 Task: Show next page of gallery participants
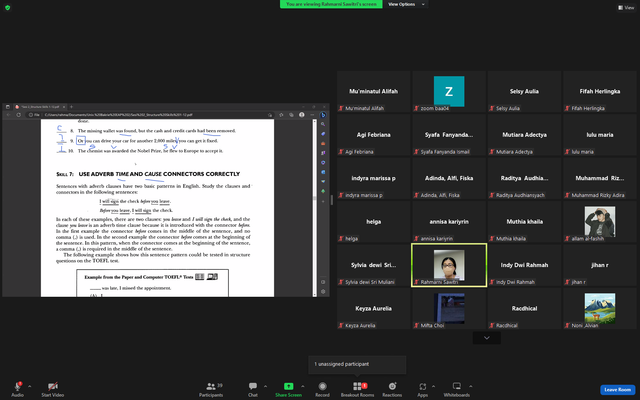tap(487, 338)
